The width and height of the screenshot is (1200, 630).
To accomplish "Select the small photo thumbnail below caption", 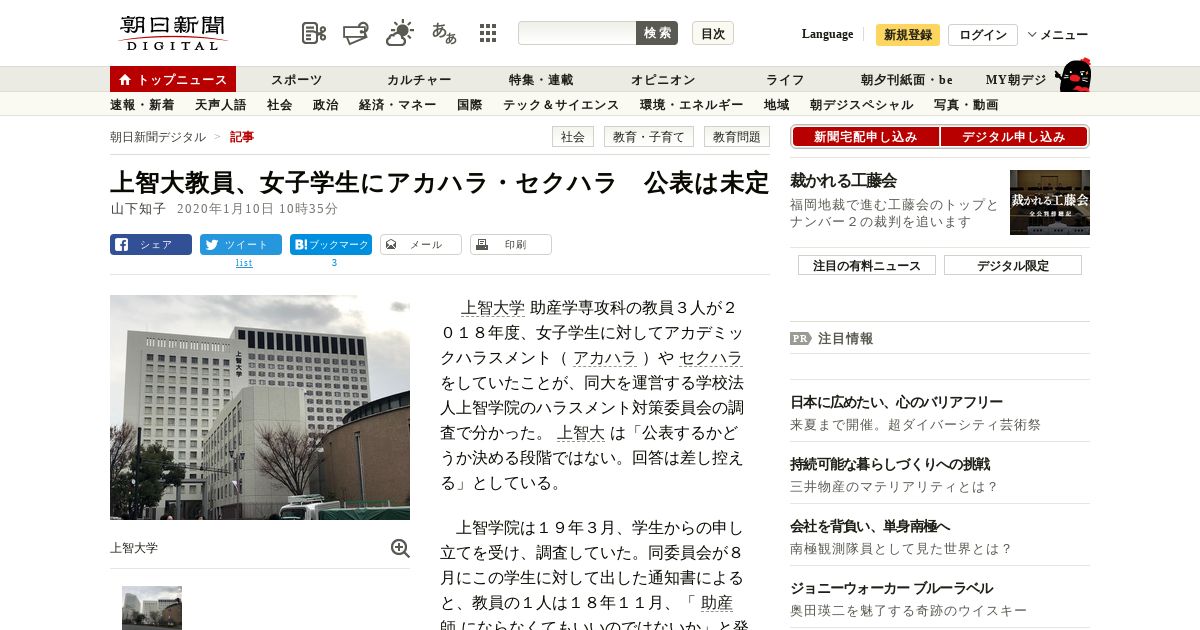I will click(x=152, y=608).
